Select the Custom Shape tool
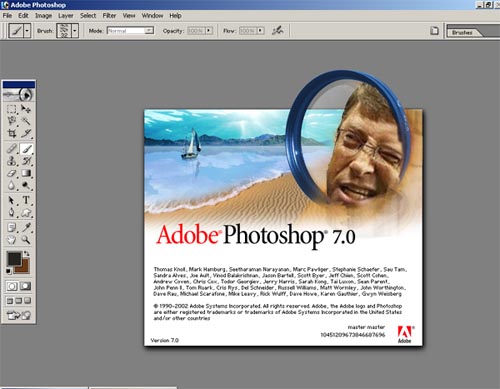This screenshot has width=500, height=389. 26,213
